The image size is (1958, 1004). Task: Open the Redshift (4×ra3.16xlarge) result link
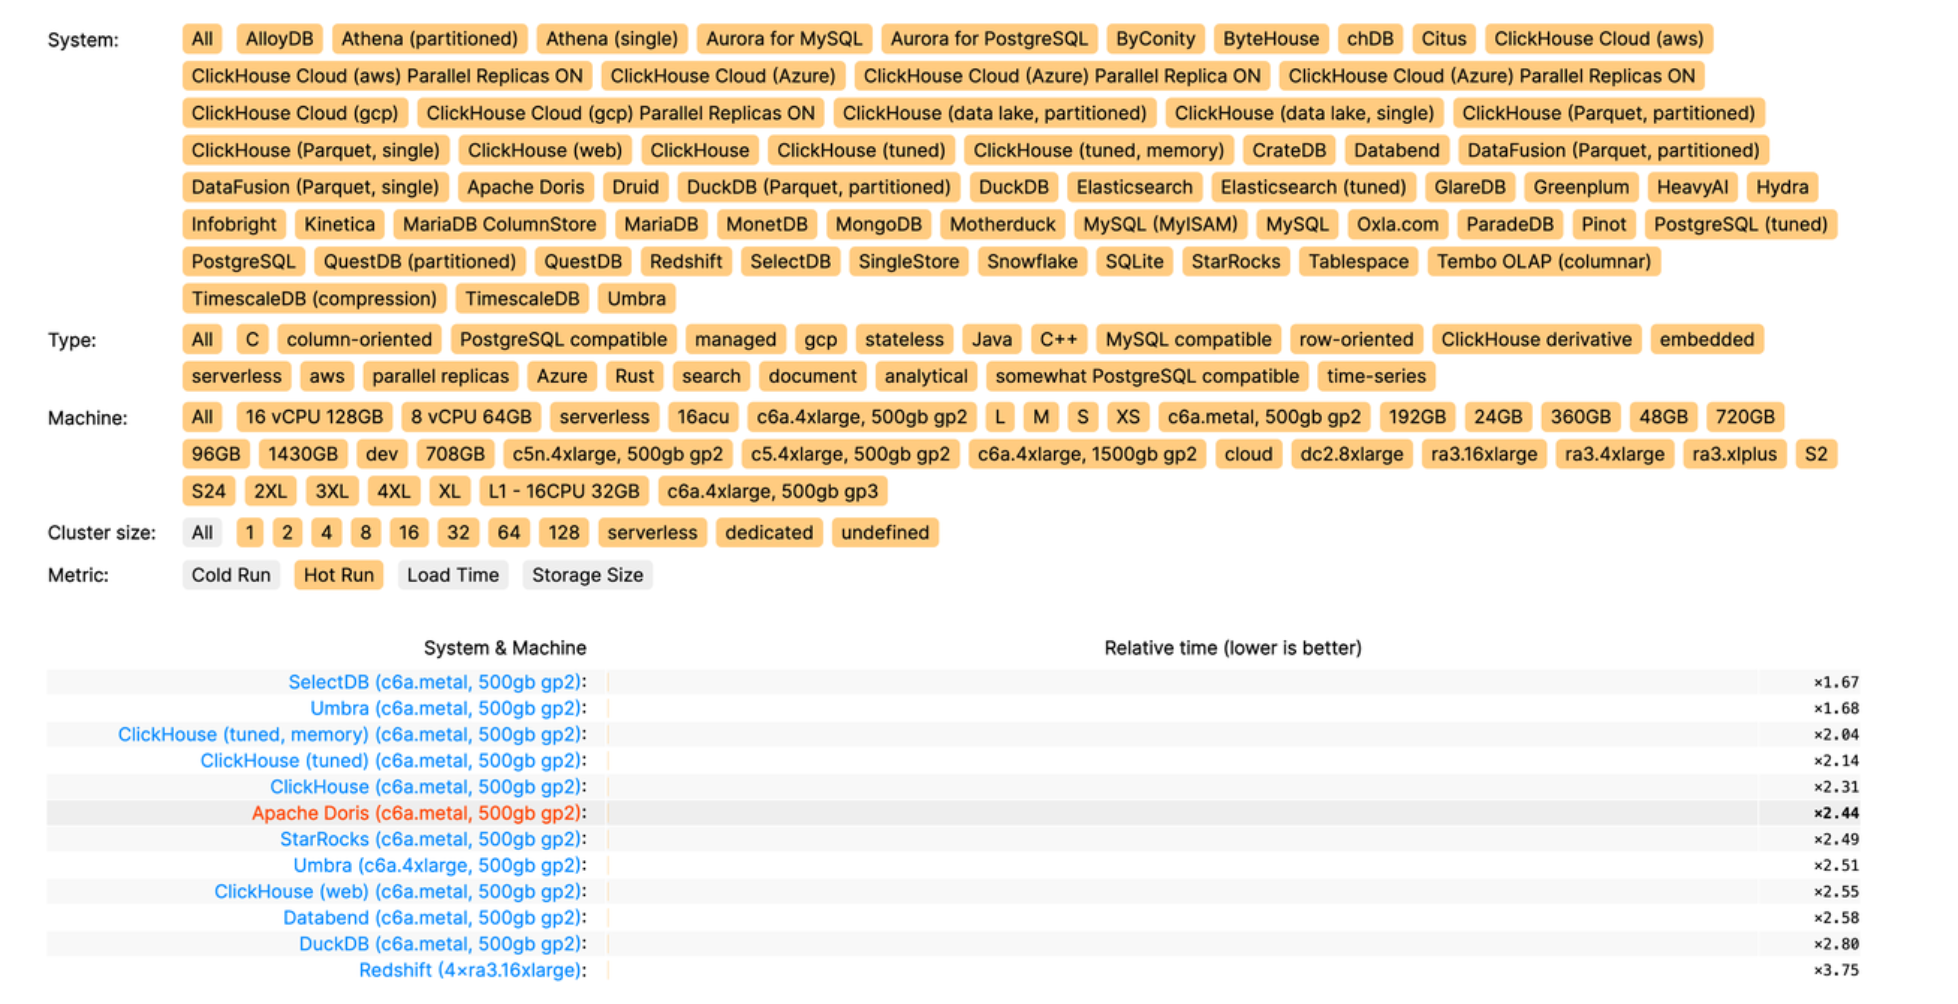pos(470,970)
